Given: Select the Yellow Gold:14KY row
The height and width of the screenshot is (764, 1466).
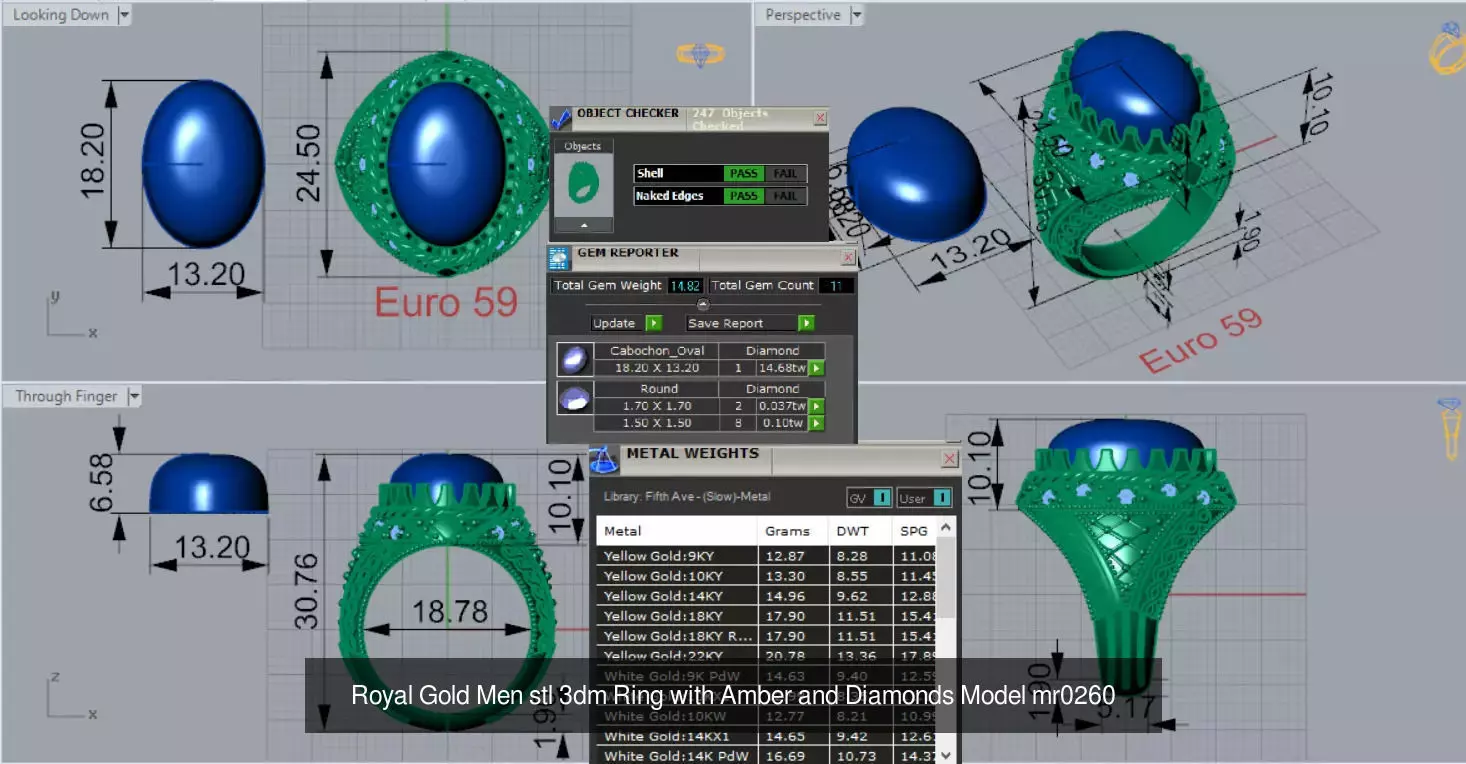Looking at the screenshot, I should tap(767, 596).
